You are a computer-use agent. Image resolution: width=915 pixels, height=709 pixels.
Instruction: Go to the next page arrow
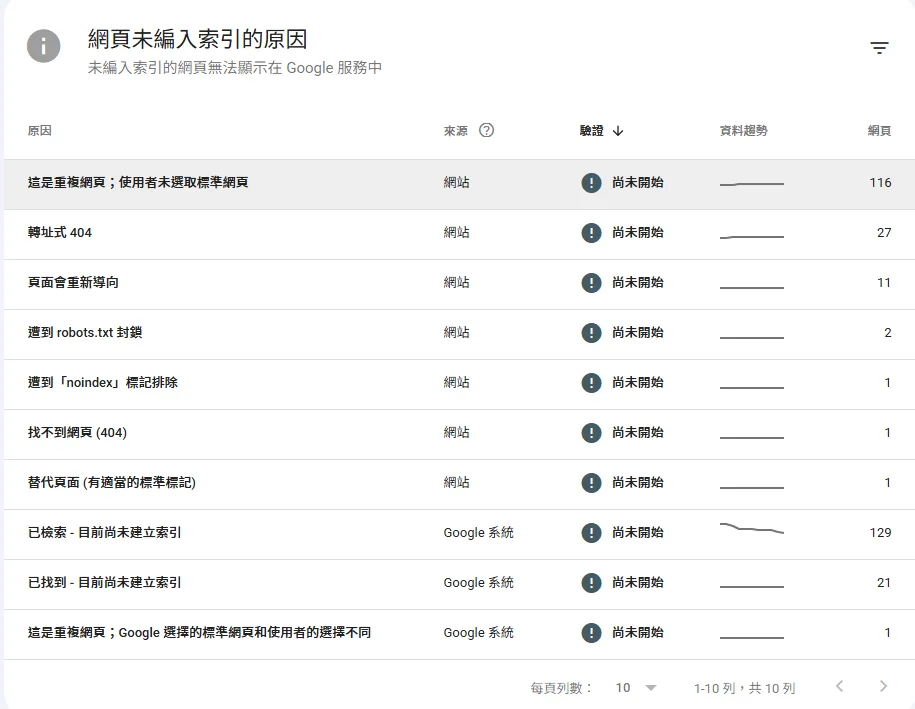(883, 686)
